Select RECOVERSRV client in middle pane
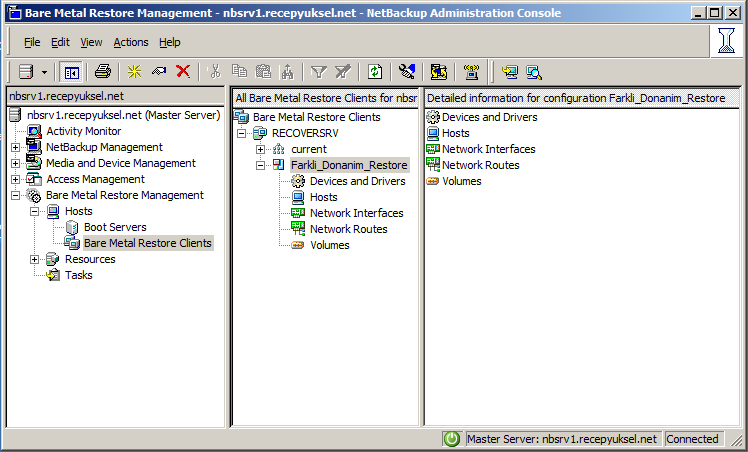Viewport: 748px width, 452px height. (305, 133)
